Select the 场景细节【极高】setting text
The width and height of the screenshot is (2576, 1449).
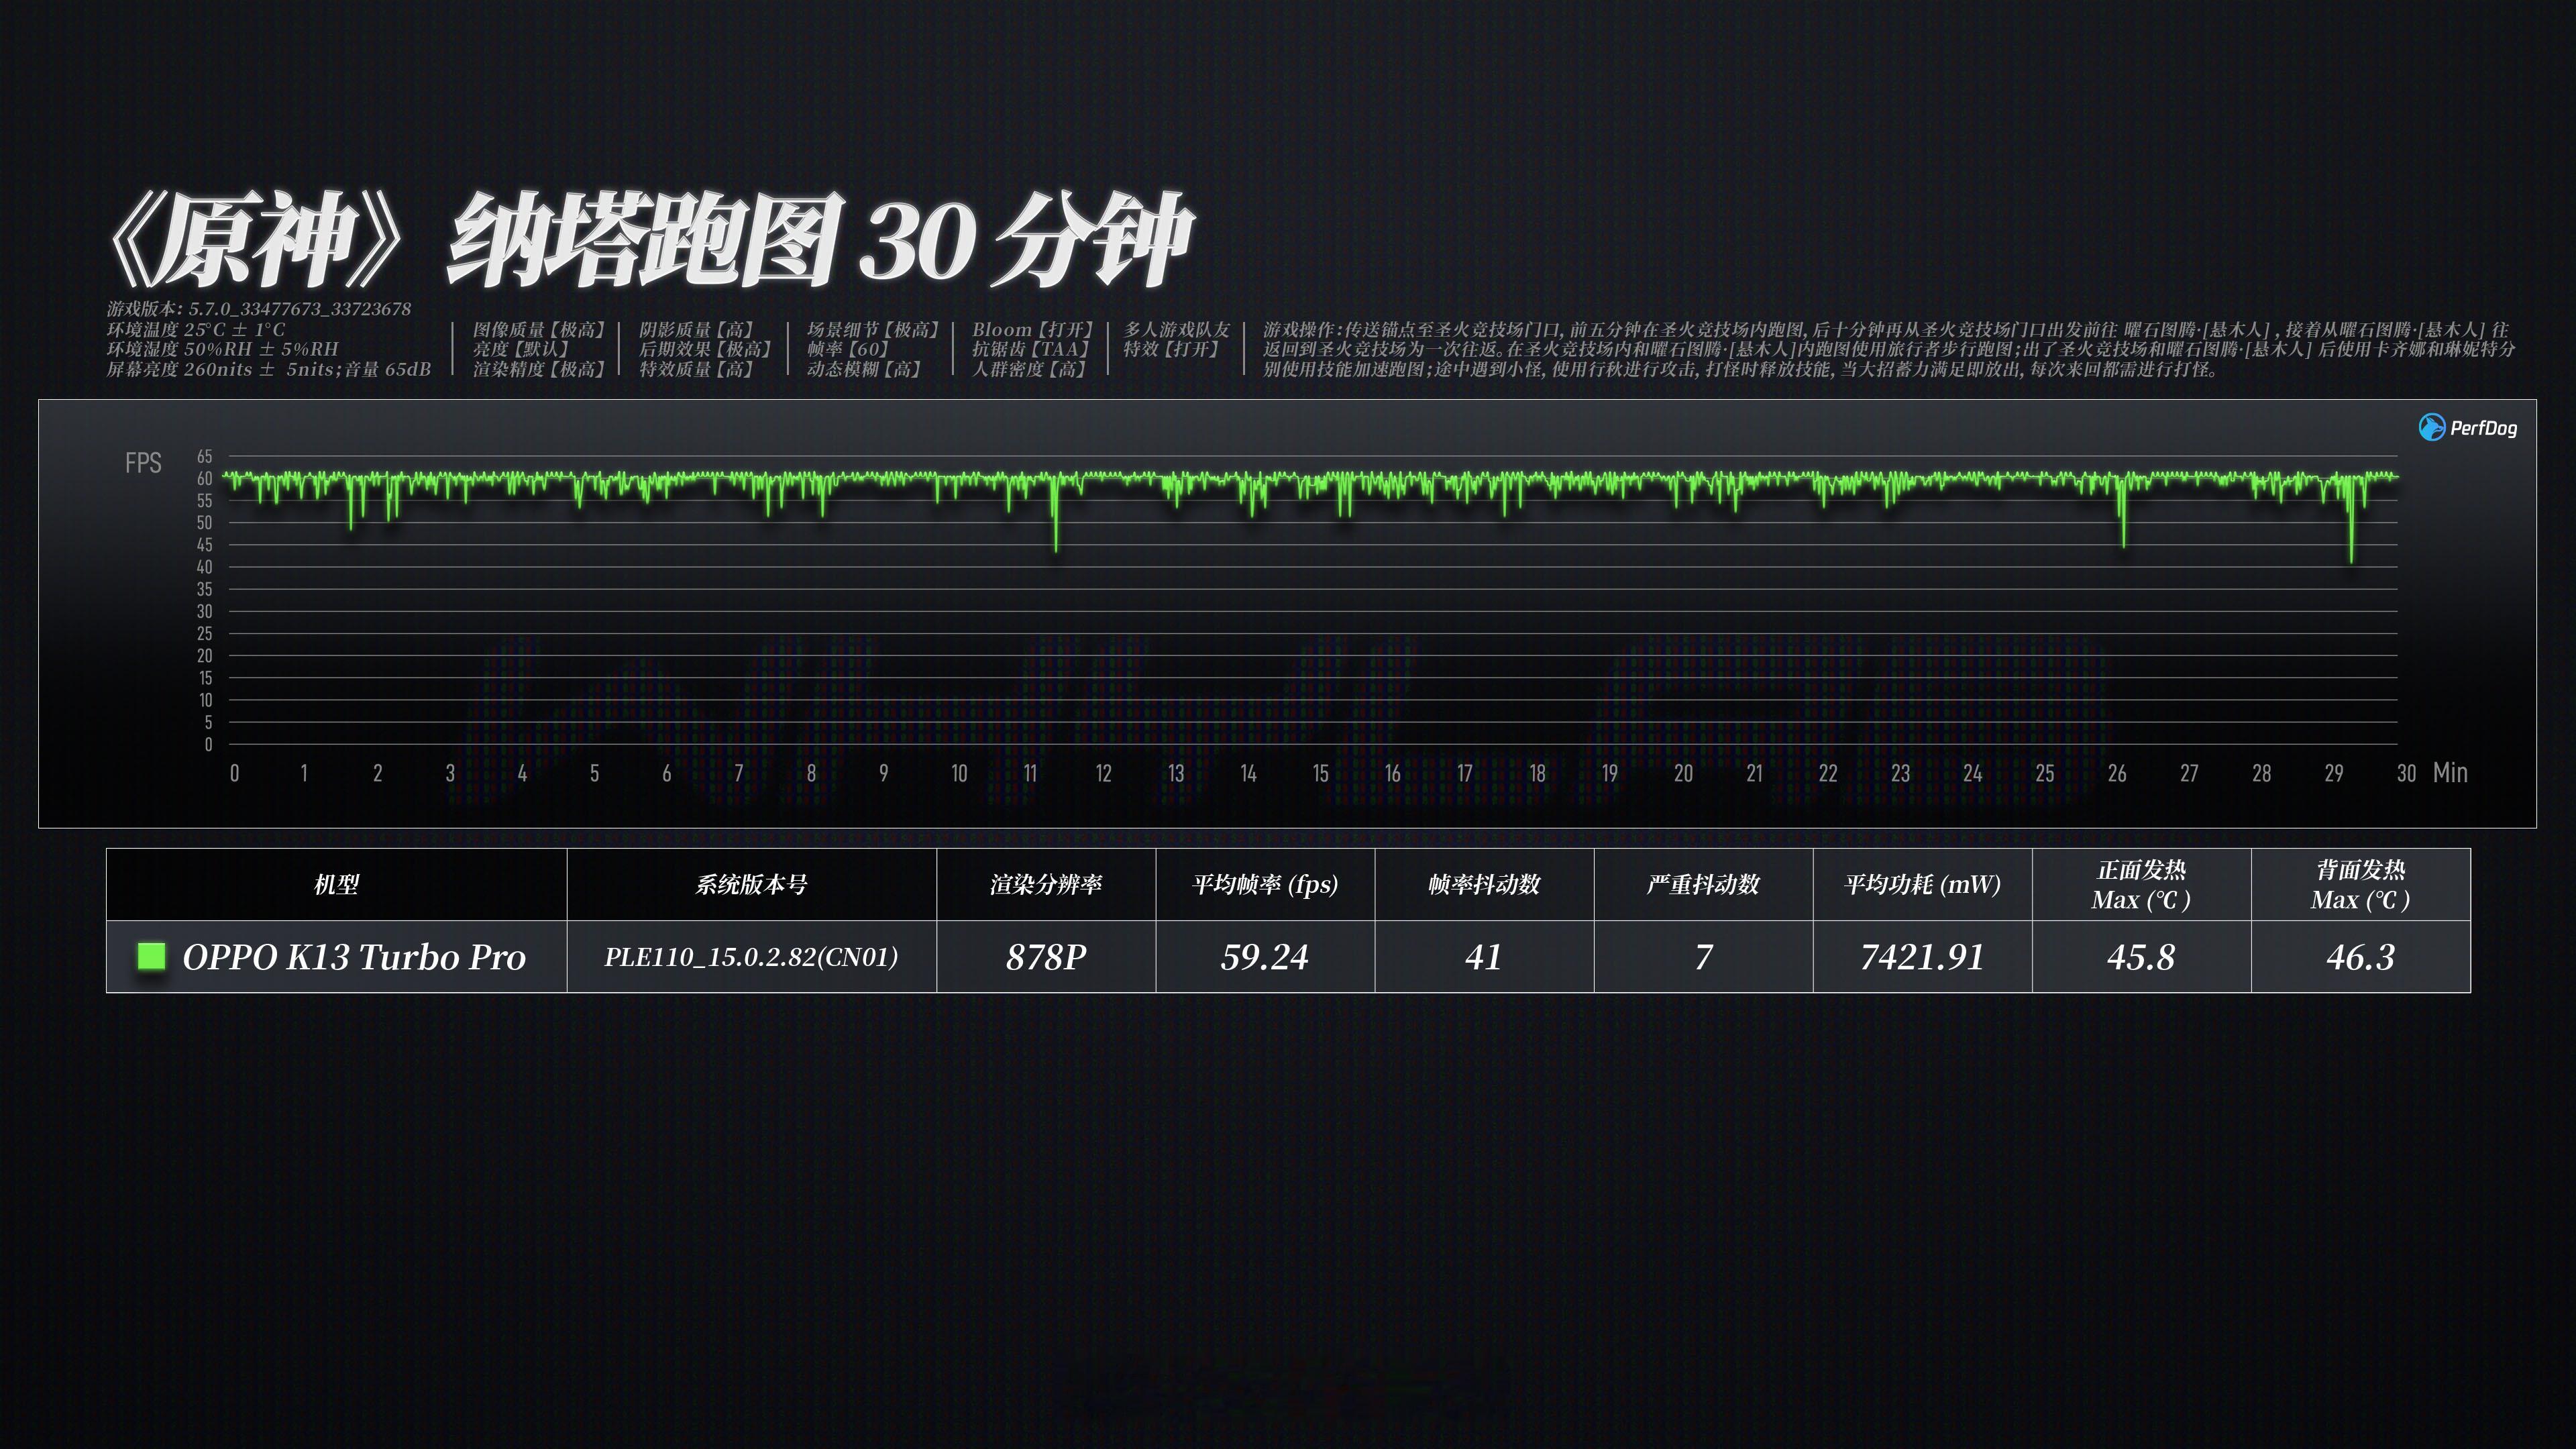(874, 329)
